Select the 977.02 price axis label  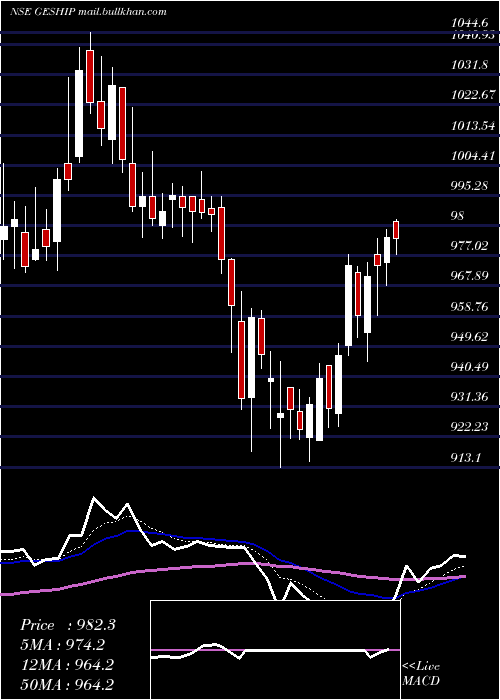470,246
